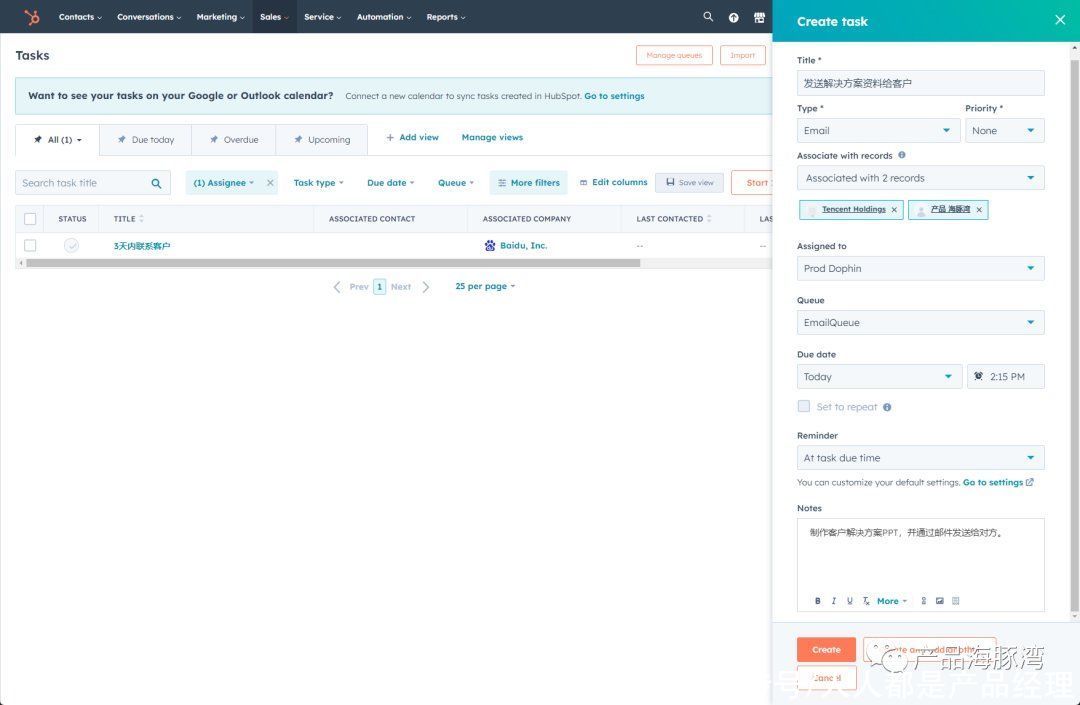Go to the previous page arrow

click(x=337, y=286)
